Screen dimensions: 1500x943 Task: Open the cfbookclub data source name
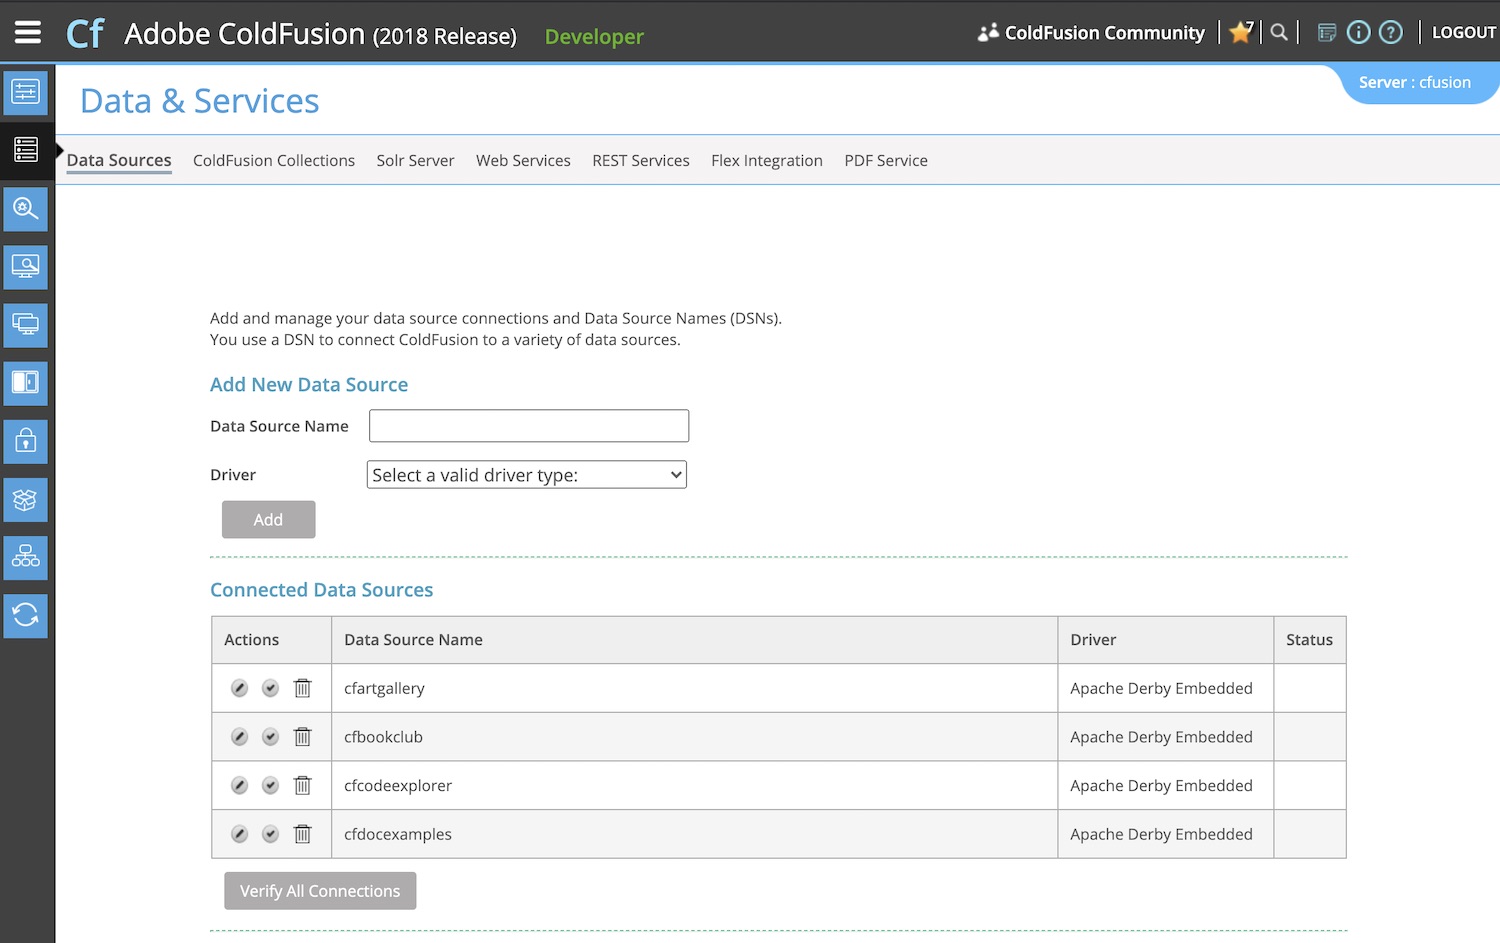click(383, 737)
